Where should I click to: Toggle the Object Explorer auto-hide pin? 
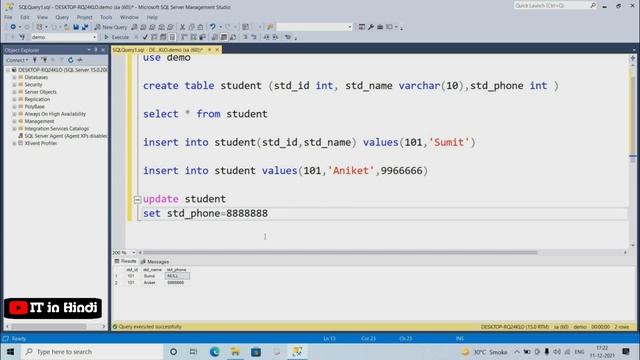[96, 50]
